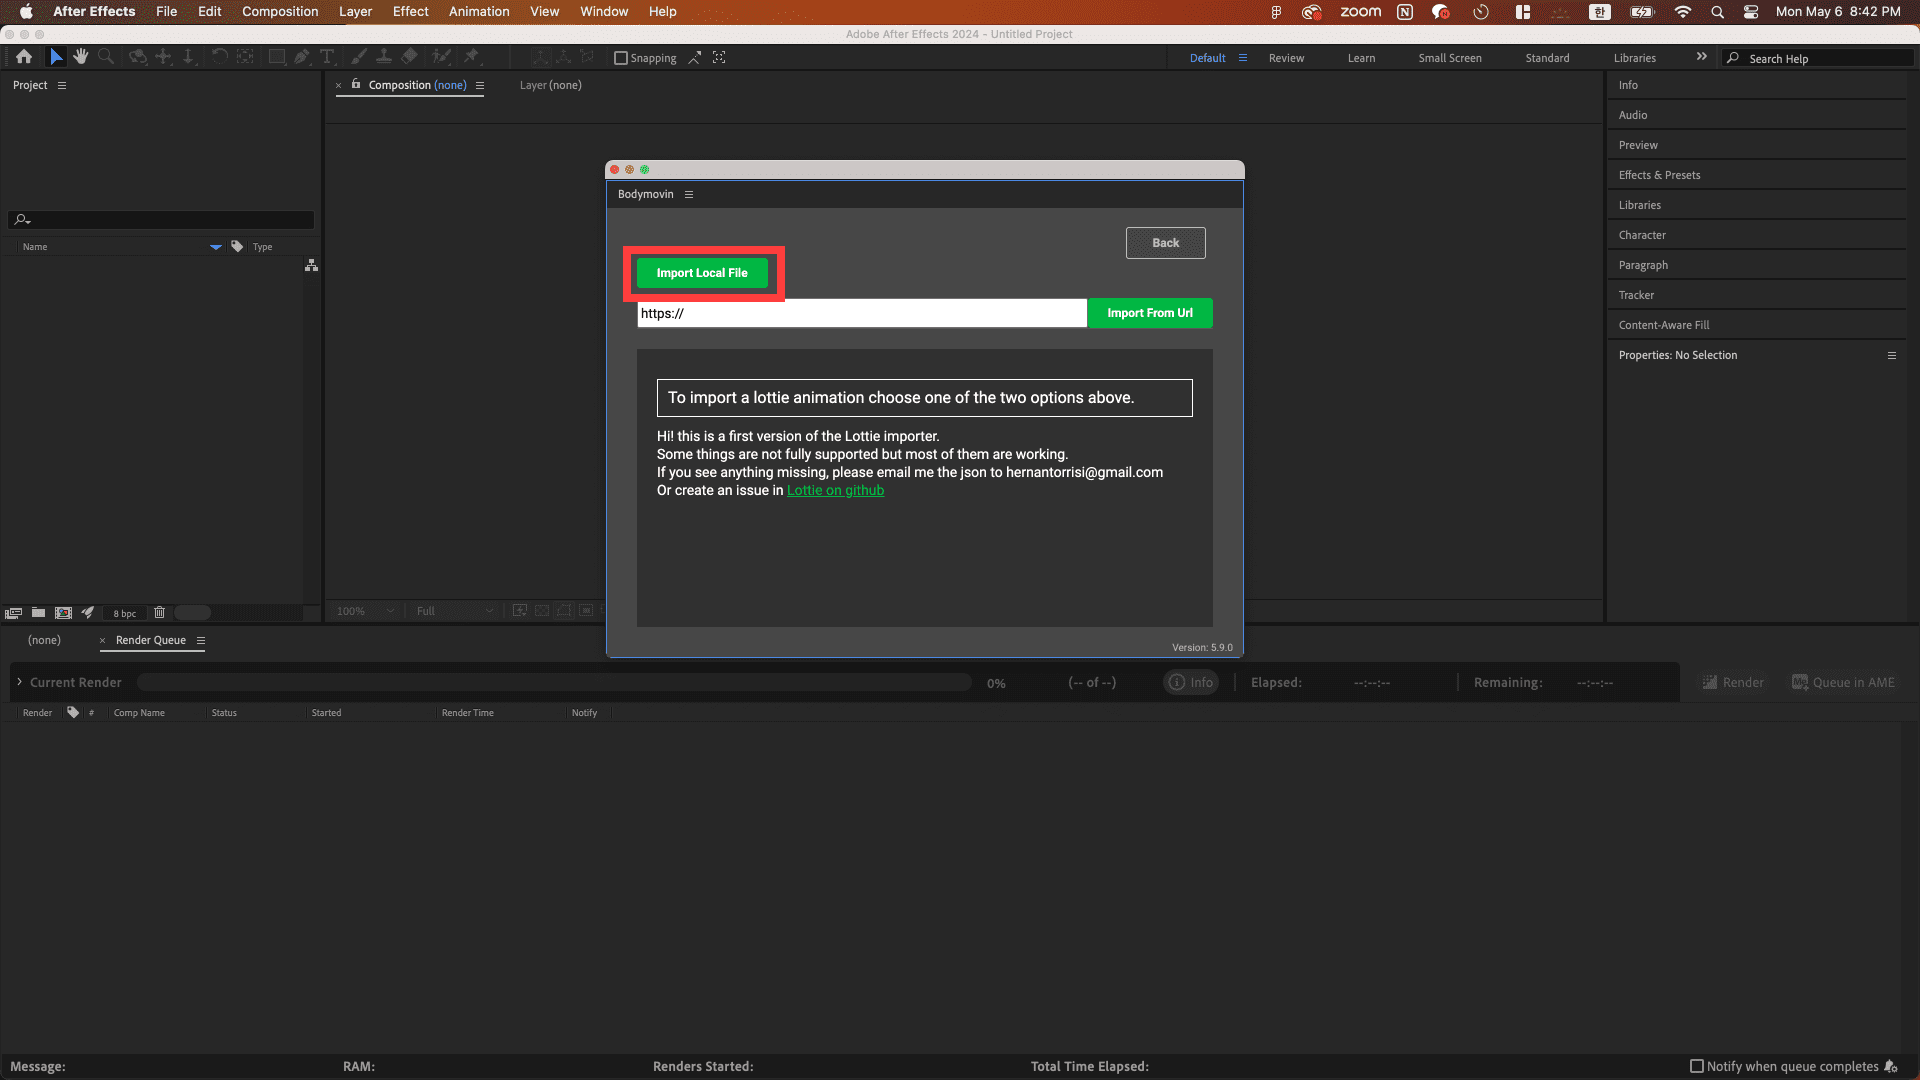Create a new composition from Project panel
The height and width of the screenshot is (1080, 1920).
tap(63, 612)
